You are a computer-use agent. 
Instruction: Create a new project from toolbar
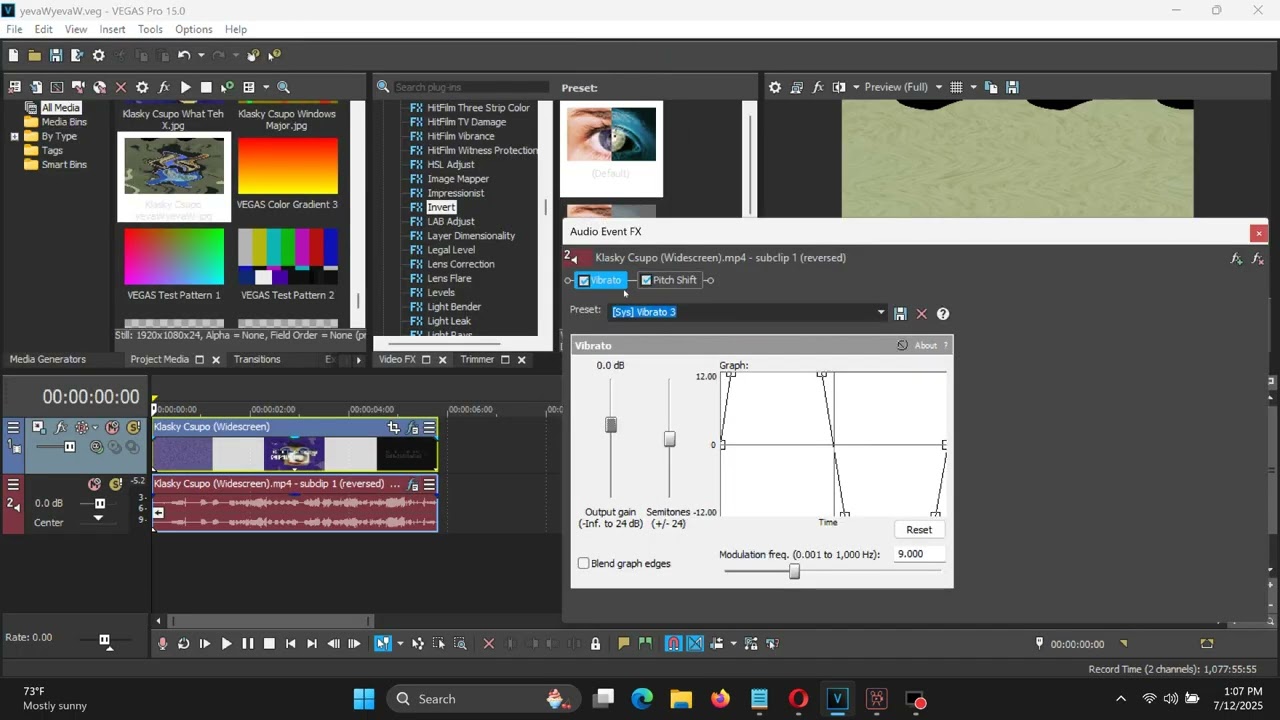click(x=13, y=55)
